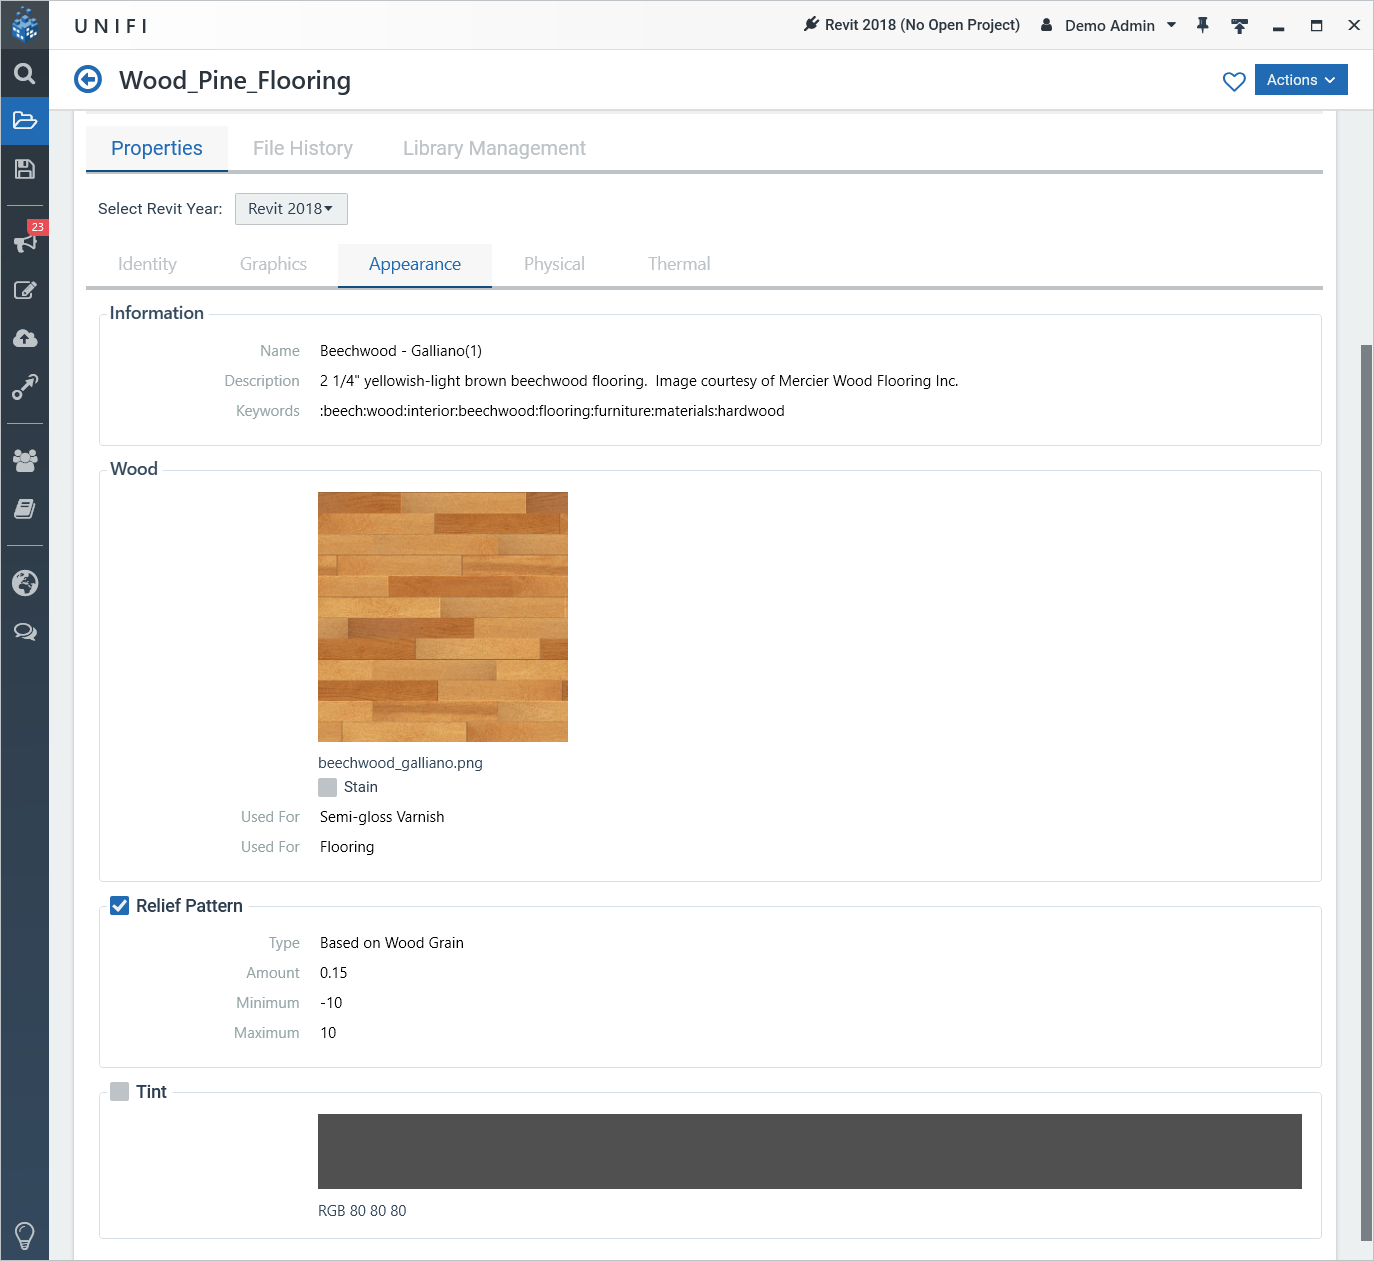
Task: Click the Maximum value 10
Action: [x=328, y=1033]
